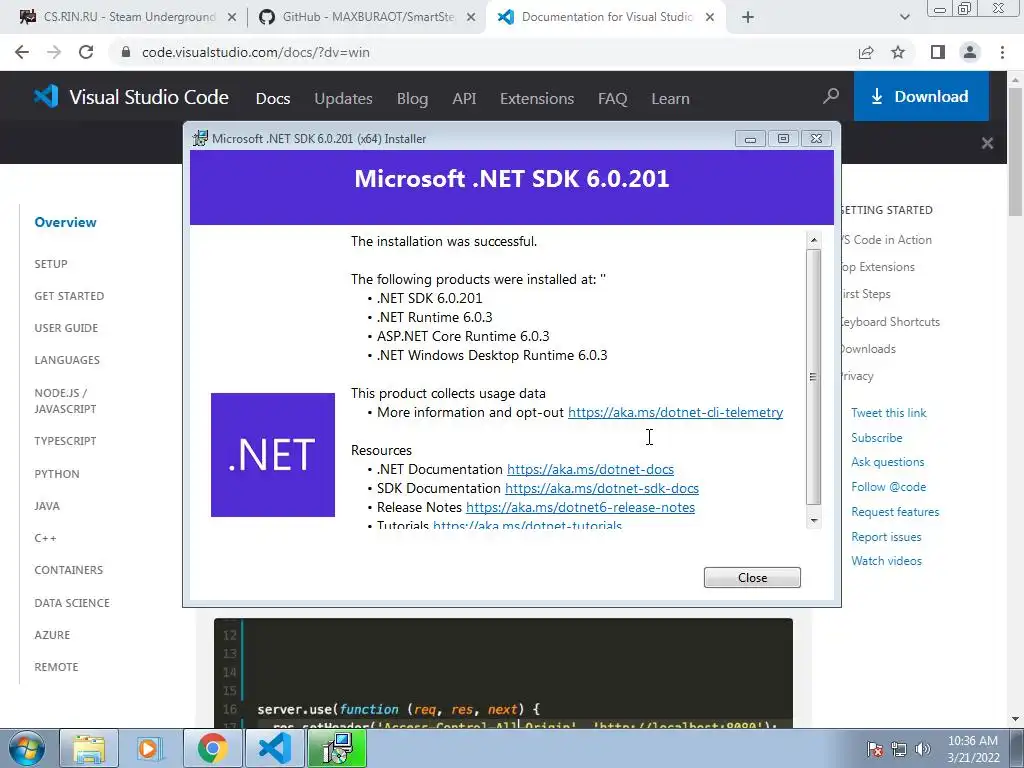Open Blog in site navigation
This screenshot has width=1024, height=768.
412,99
